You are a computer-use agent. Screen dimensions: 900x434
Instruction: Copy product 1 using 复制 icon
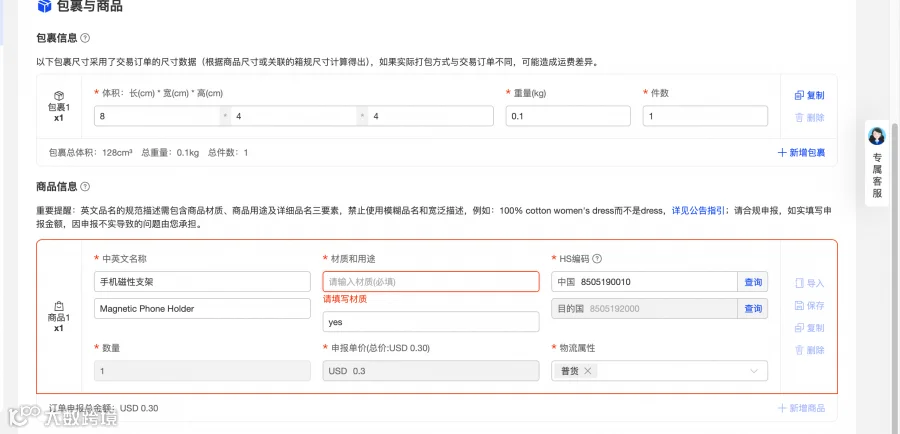(x=800, y=328)
